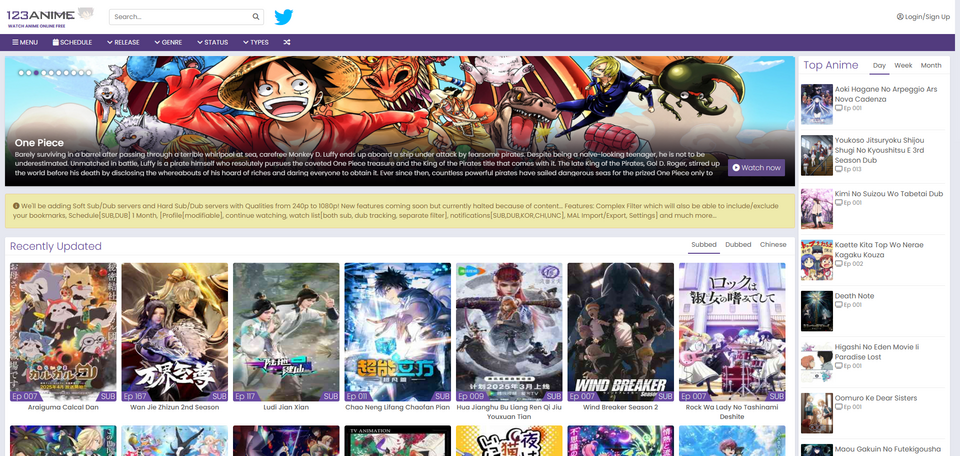Click Aoki Hagane No Arpeggio thumbnail
The width and height of the screenshot is (960, 456).
817,104
